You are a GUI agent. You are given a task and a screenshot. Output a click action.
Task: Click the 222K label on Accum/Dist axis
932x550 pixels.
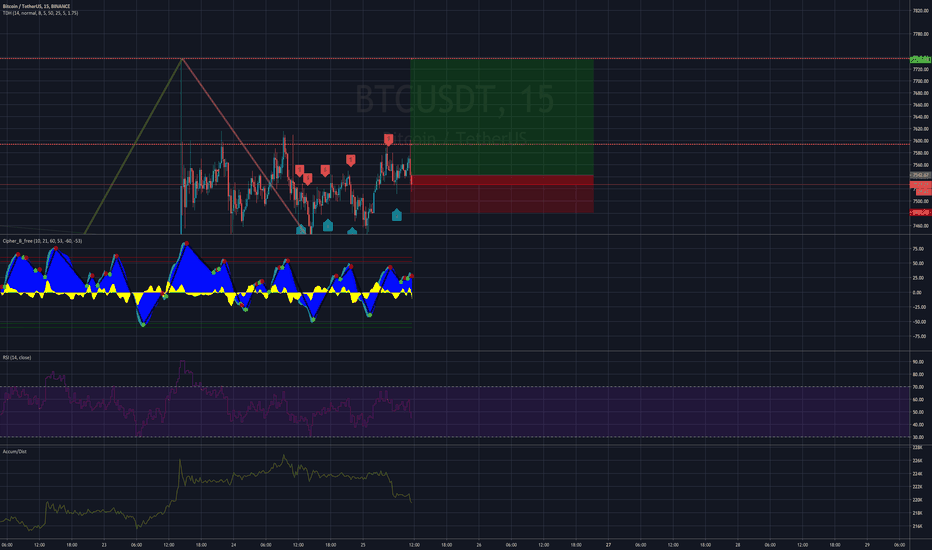(917, 487)
